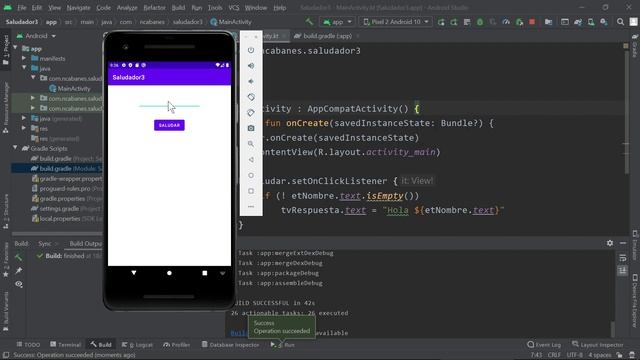Screen dimensions: 640x360
Task: Toggle soft-wrap in the build console
Action: [x=622, y=258]
